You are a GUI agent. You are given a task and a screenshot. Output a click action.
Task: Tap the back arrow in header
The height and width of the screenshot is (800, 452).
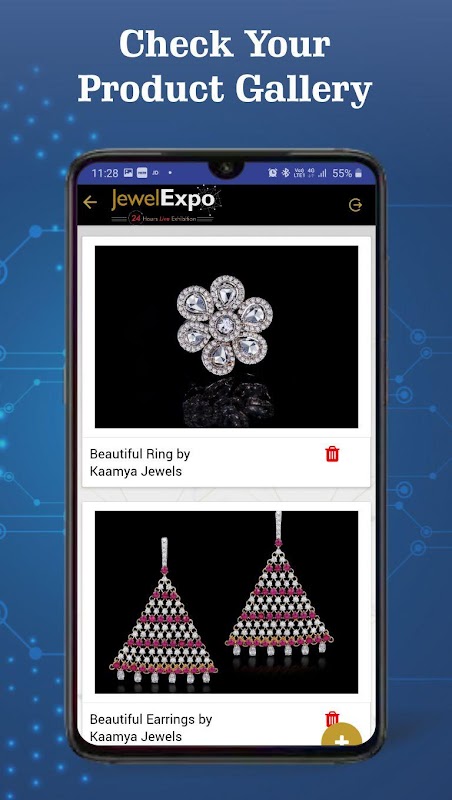[x=90, y=203]
